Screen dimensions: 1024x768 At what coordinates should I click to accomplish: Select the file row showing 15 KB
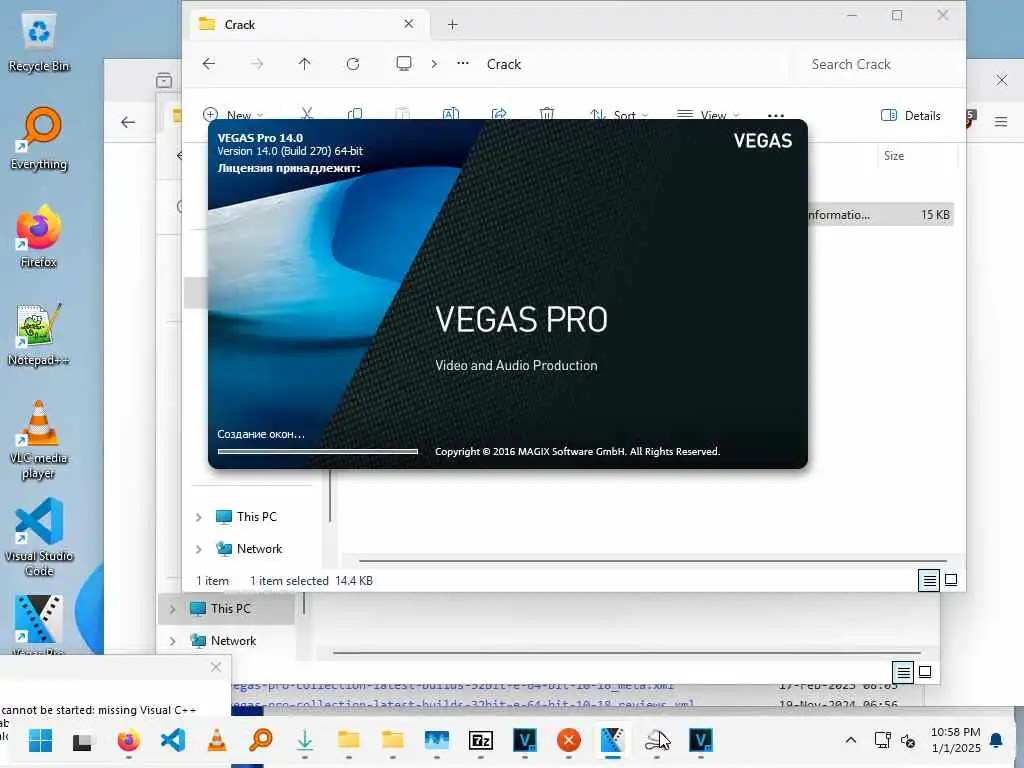coord(880,215)
